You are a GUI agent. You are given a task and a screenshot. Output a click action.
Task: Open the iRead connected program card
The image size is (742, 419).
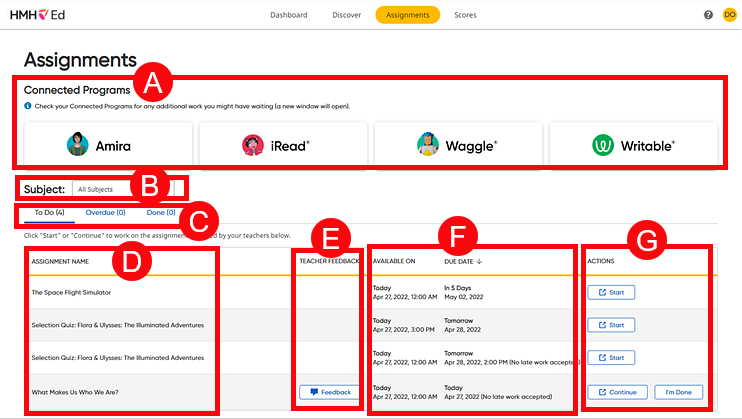(x=283, y=145)
